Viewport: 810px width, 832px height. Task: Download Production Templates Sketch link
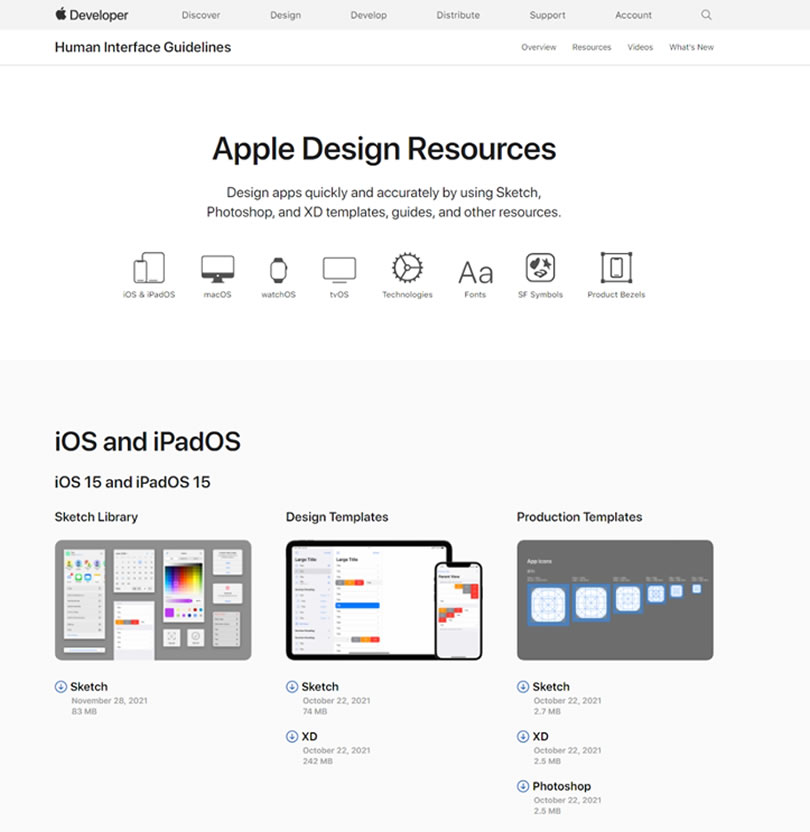(551, 687)
